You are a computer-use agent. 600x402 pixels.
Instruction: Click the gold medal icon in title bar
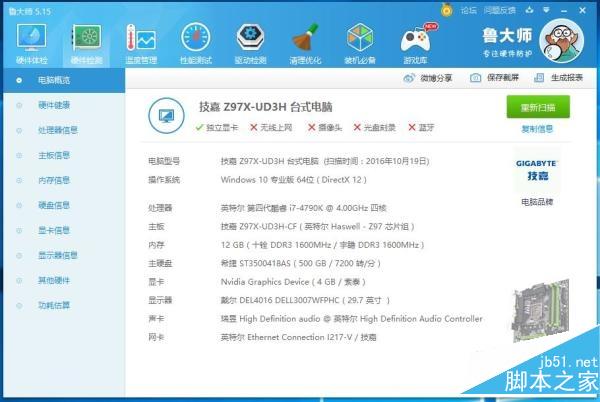click(447, 10)
